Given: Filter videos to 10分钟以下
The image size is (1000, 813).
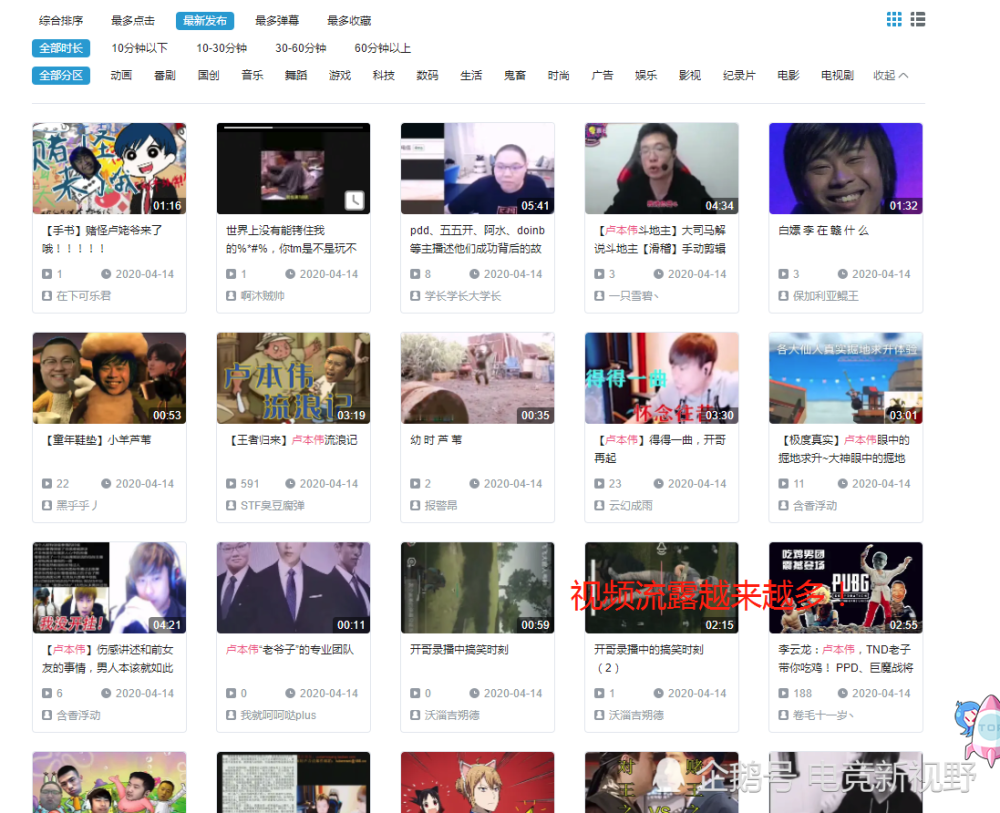Looking at the screenshot, I should click(140, 48).
